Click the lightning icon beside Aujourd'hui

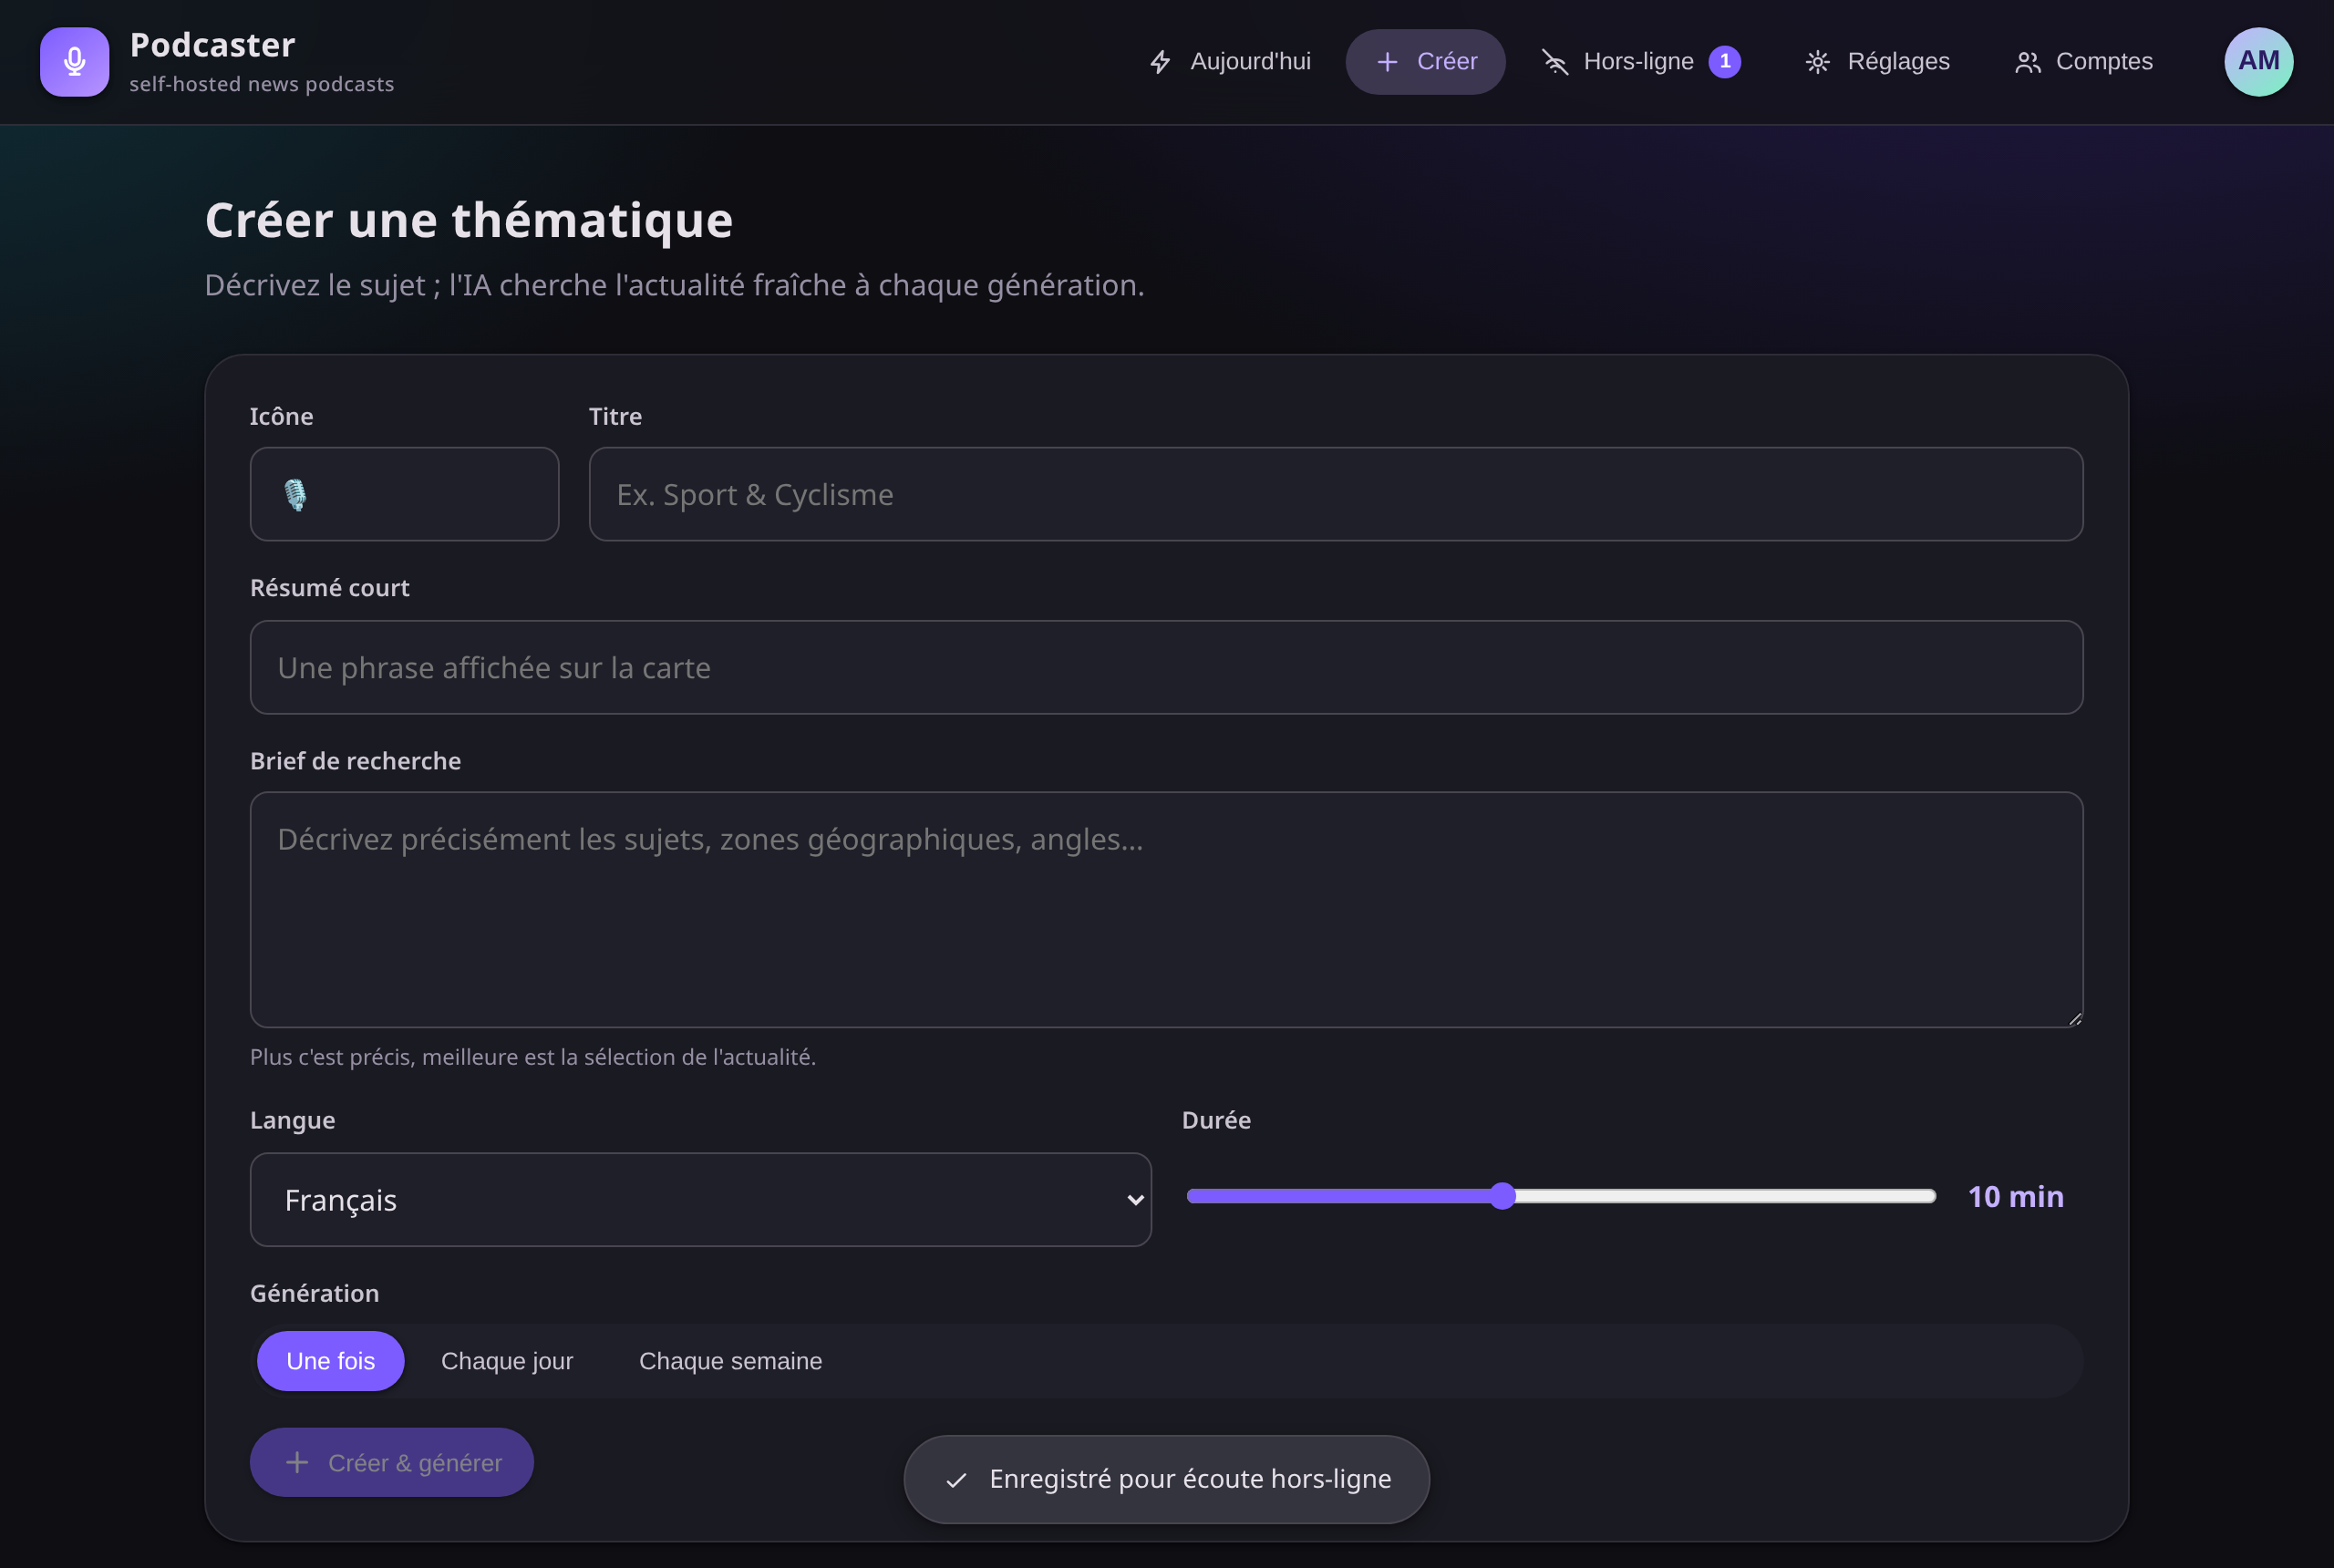pyautogui.click(x=1160, y=62)
